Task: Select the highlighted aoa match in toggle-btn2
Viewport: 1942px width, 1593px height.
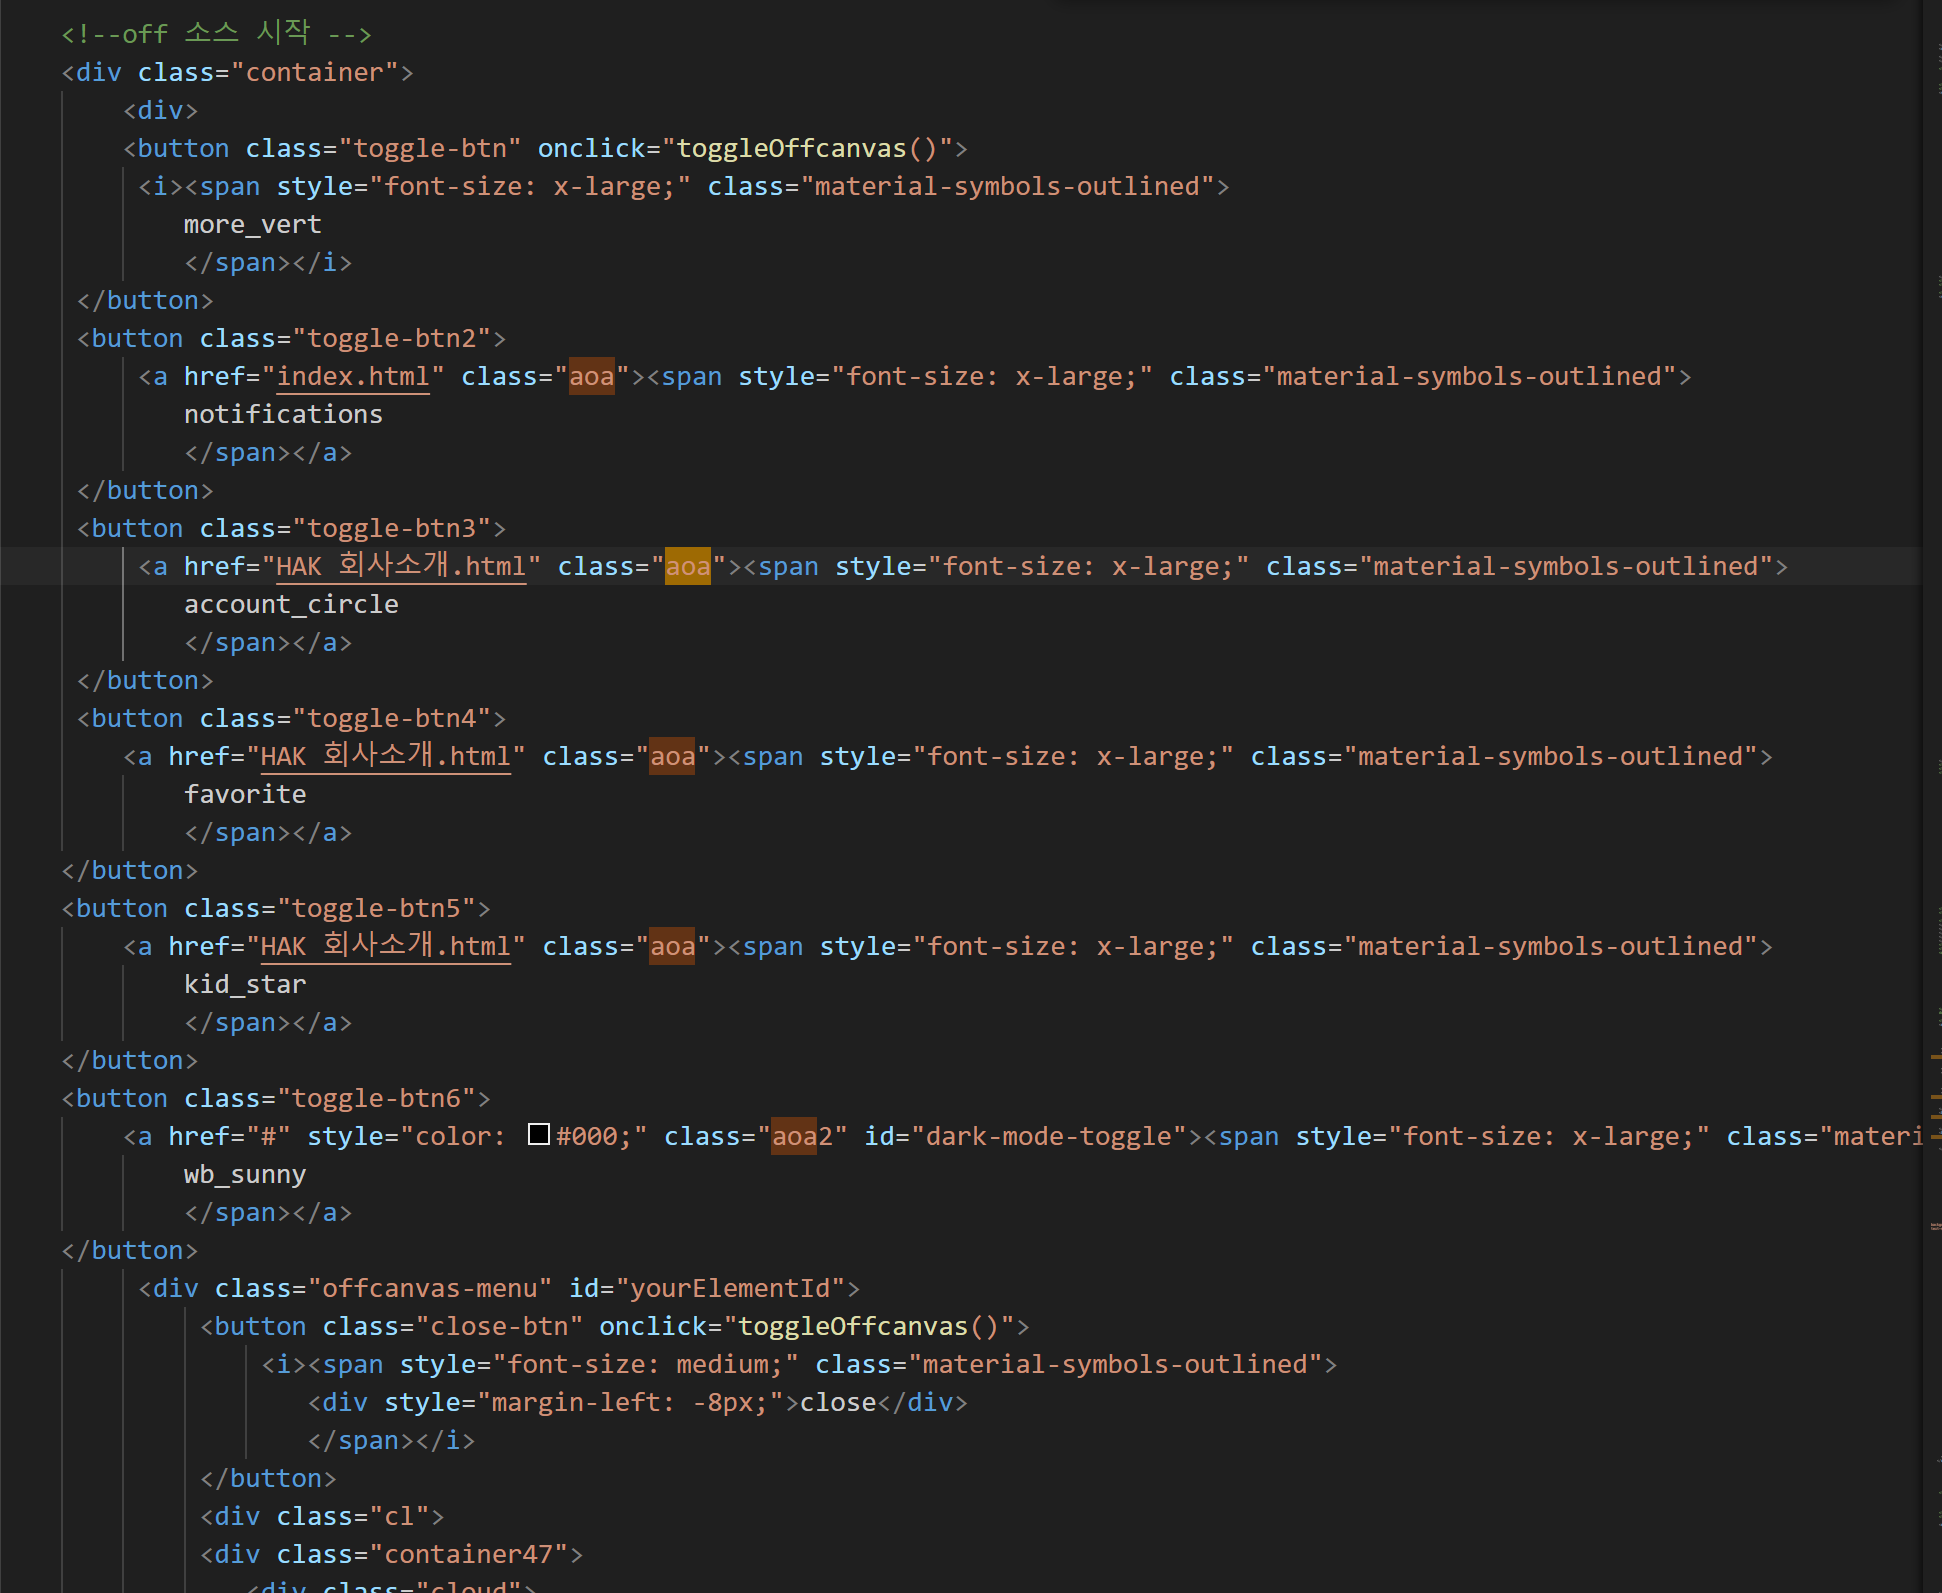Action: coord(592,376)
